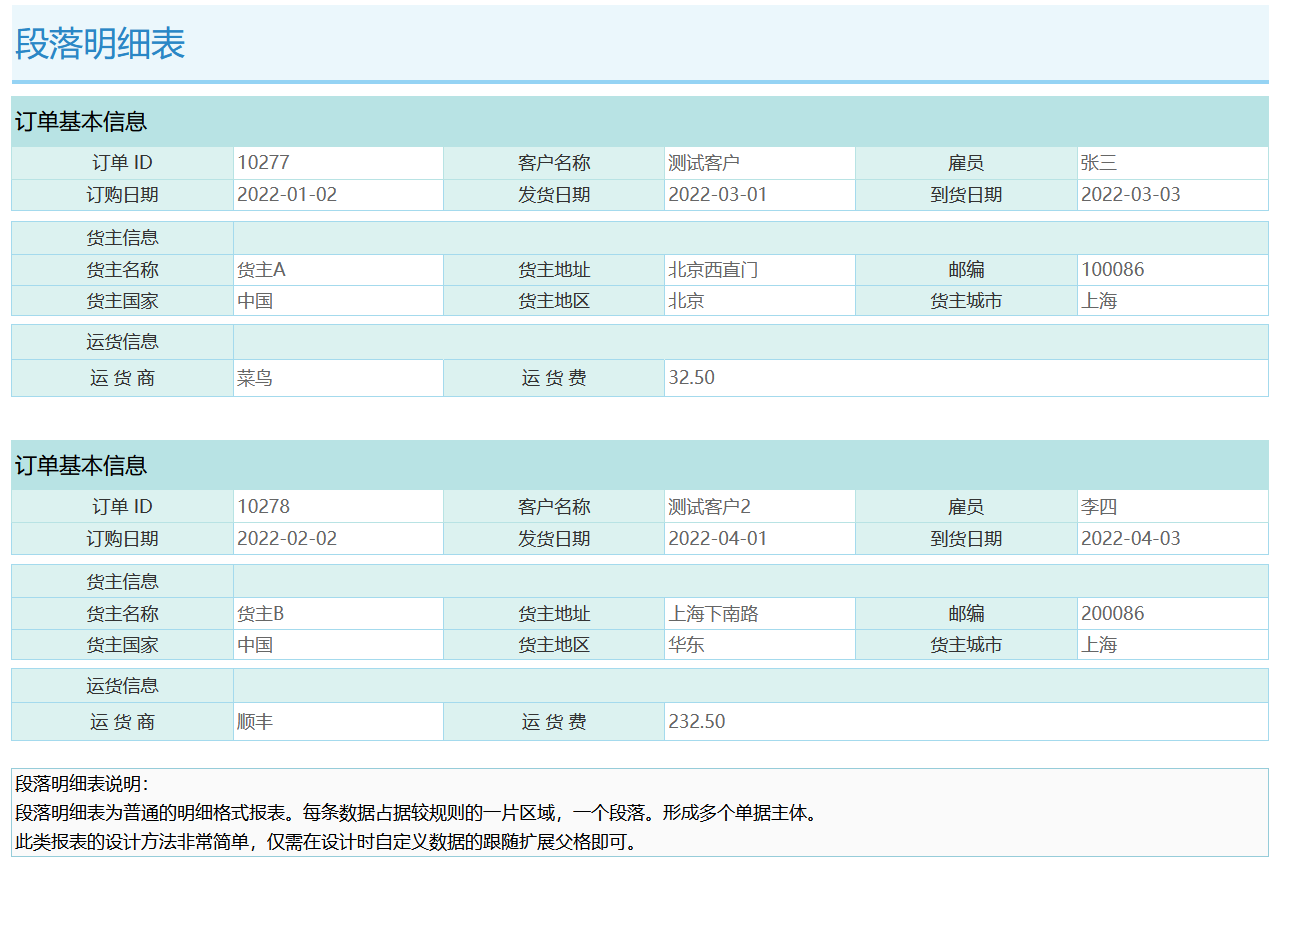Screen dimensions: 1295x925
Task: Select address cell 上海下南路
Action: coord(713,613)
